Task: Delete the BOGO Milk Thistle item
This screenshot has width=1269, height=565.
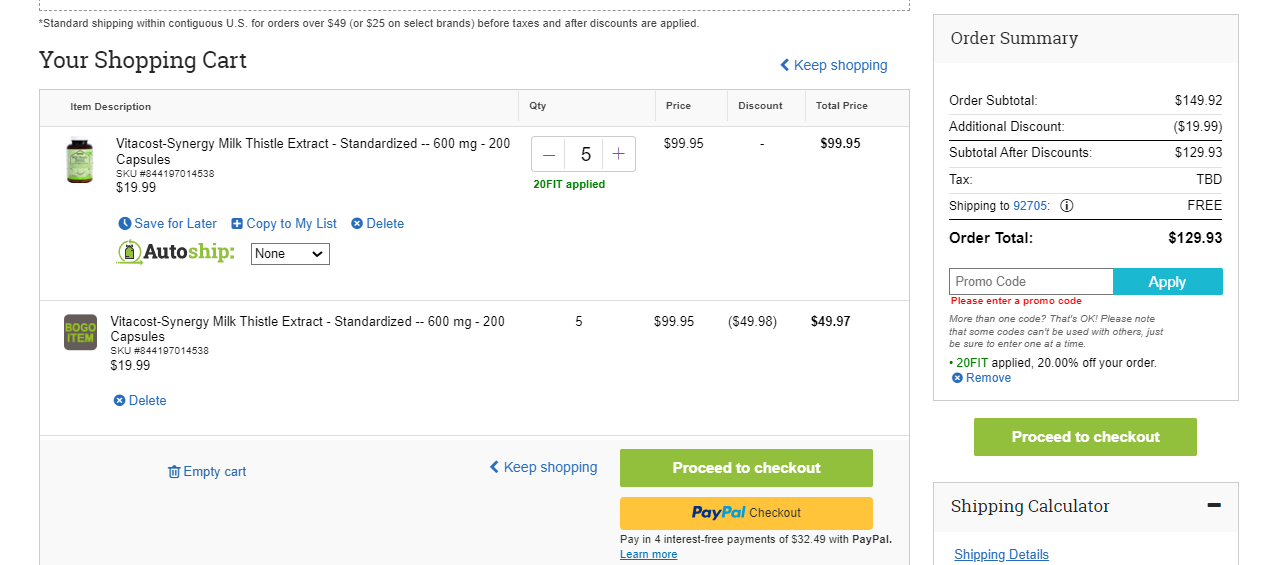Action: coord(140,401)
